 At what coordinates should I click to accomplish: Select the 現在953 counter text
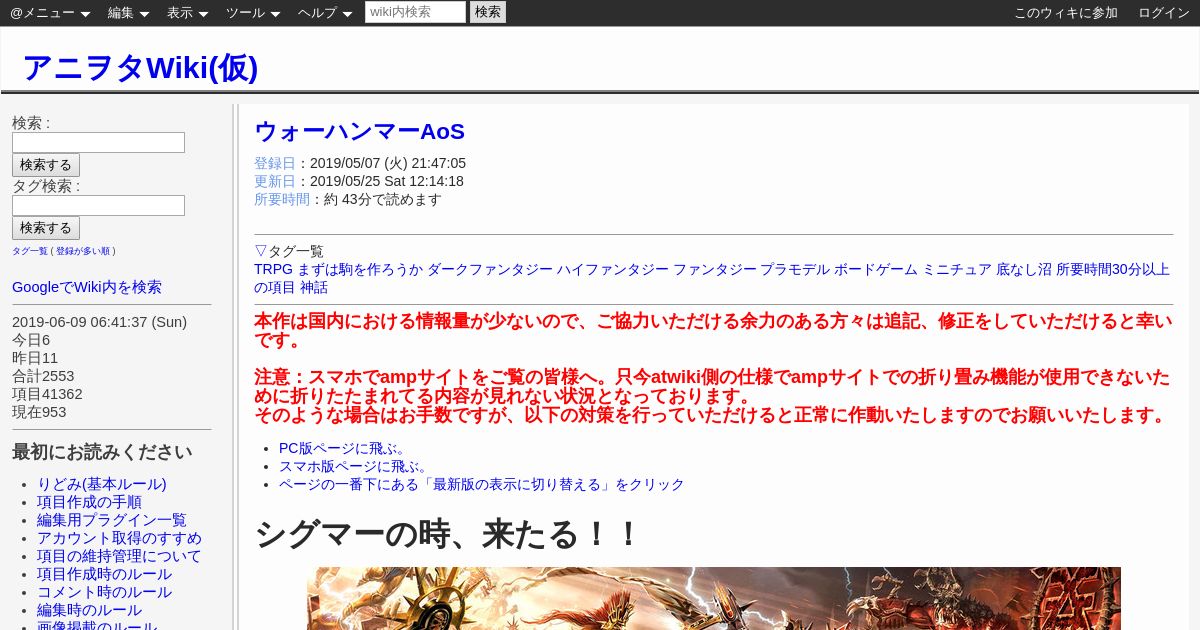click(x=39, y=412)
